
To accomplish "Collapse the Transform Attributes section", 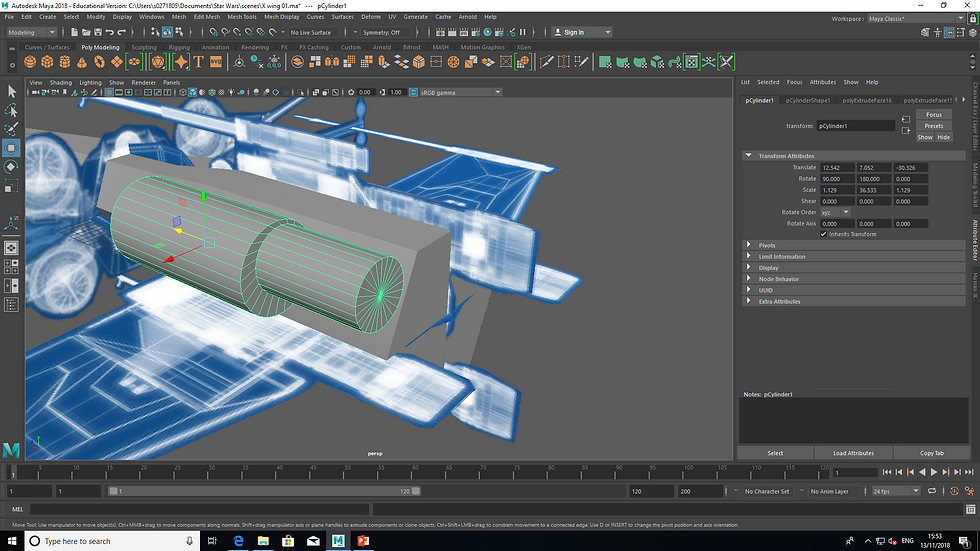I will click(748, 156).
